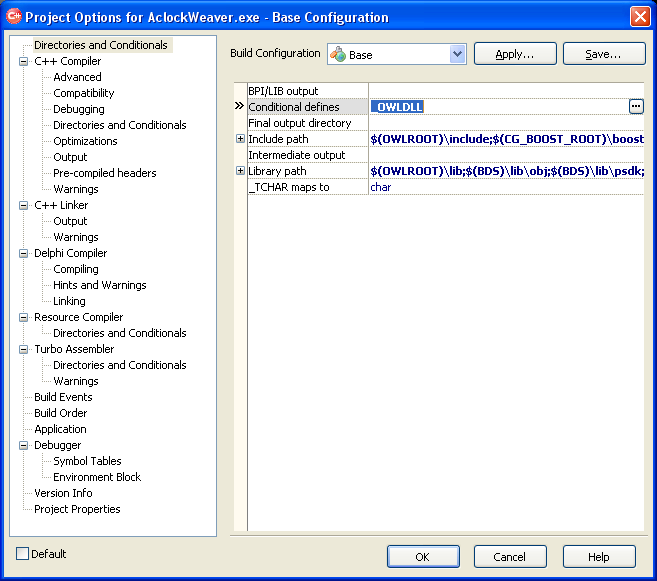Click the Include path value text
The image size is (657, 581).
(507, 139)
